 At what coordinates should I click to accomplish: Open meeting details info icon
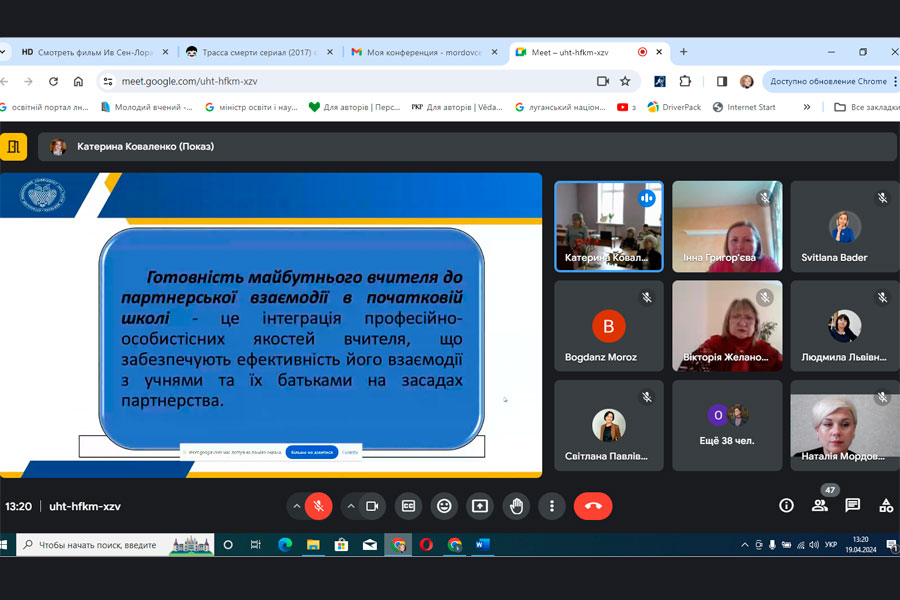pyautogui.click(x=786, y=506)
